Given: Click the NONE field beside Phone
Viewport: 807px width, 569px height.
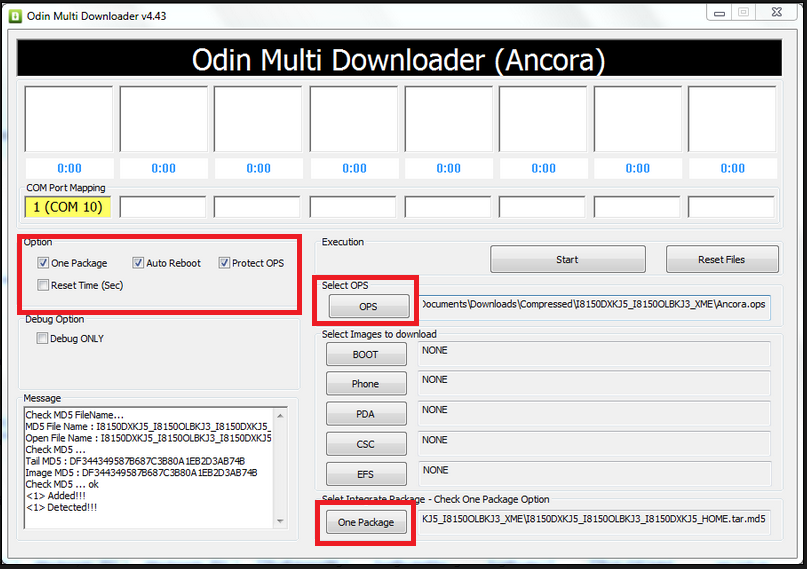Looking at the screenshot, I should click(594, 384).
